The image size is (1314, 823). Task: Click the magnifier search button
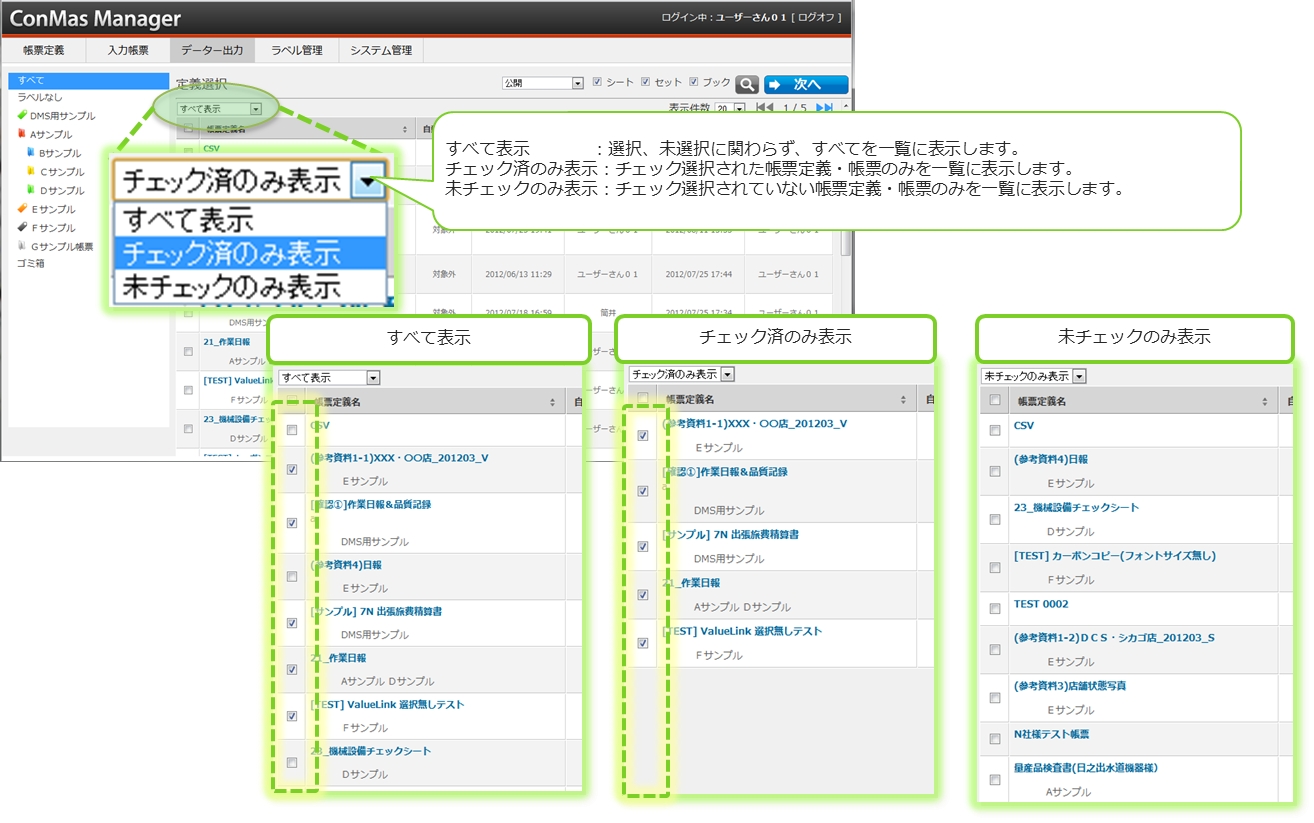746,84
